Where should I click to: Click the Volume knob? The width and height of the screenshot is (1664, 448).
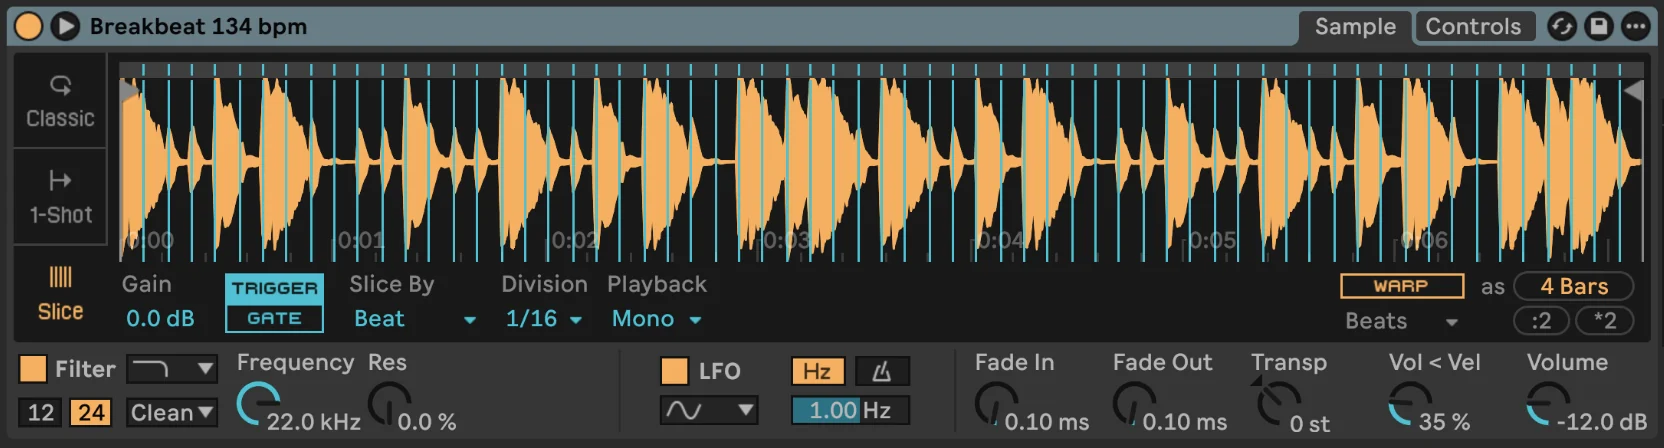point(1547,403)
